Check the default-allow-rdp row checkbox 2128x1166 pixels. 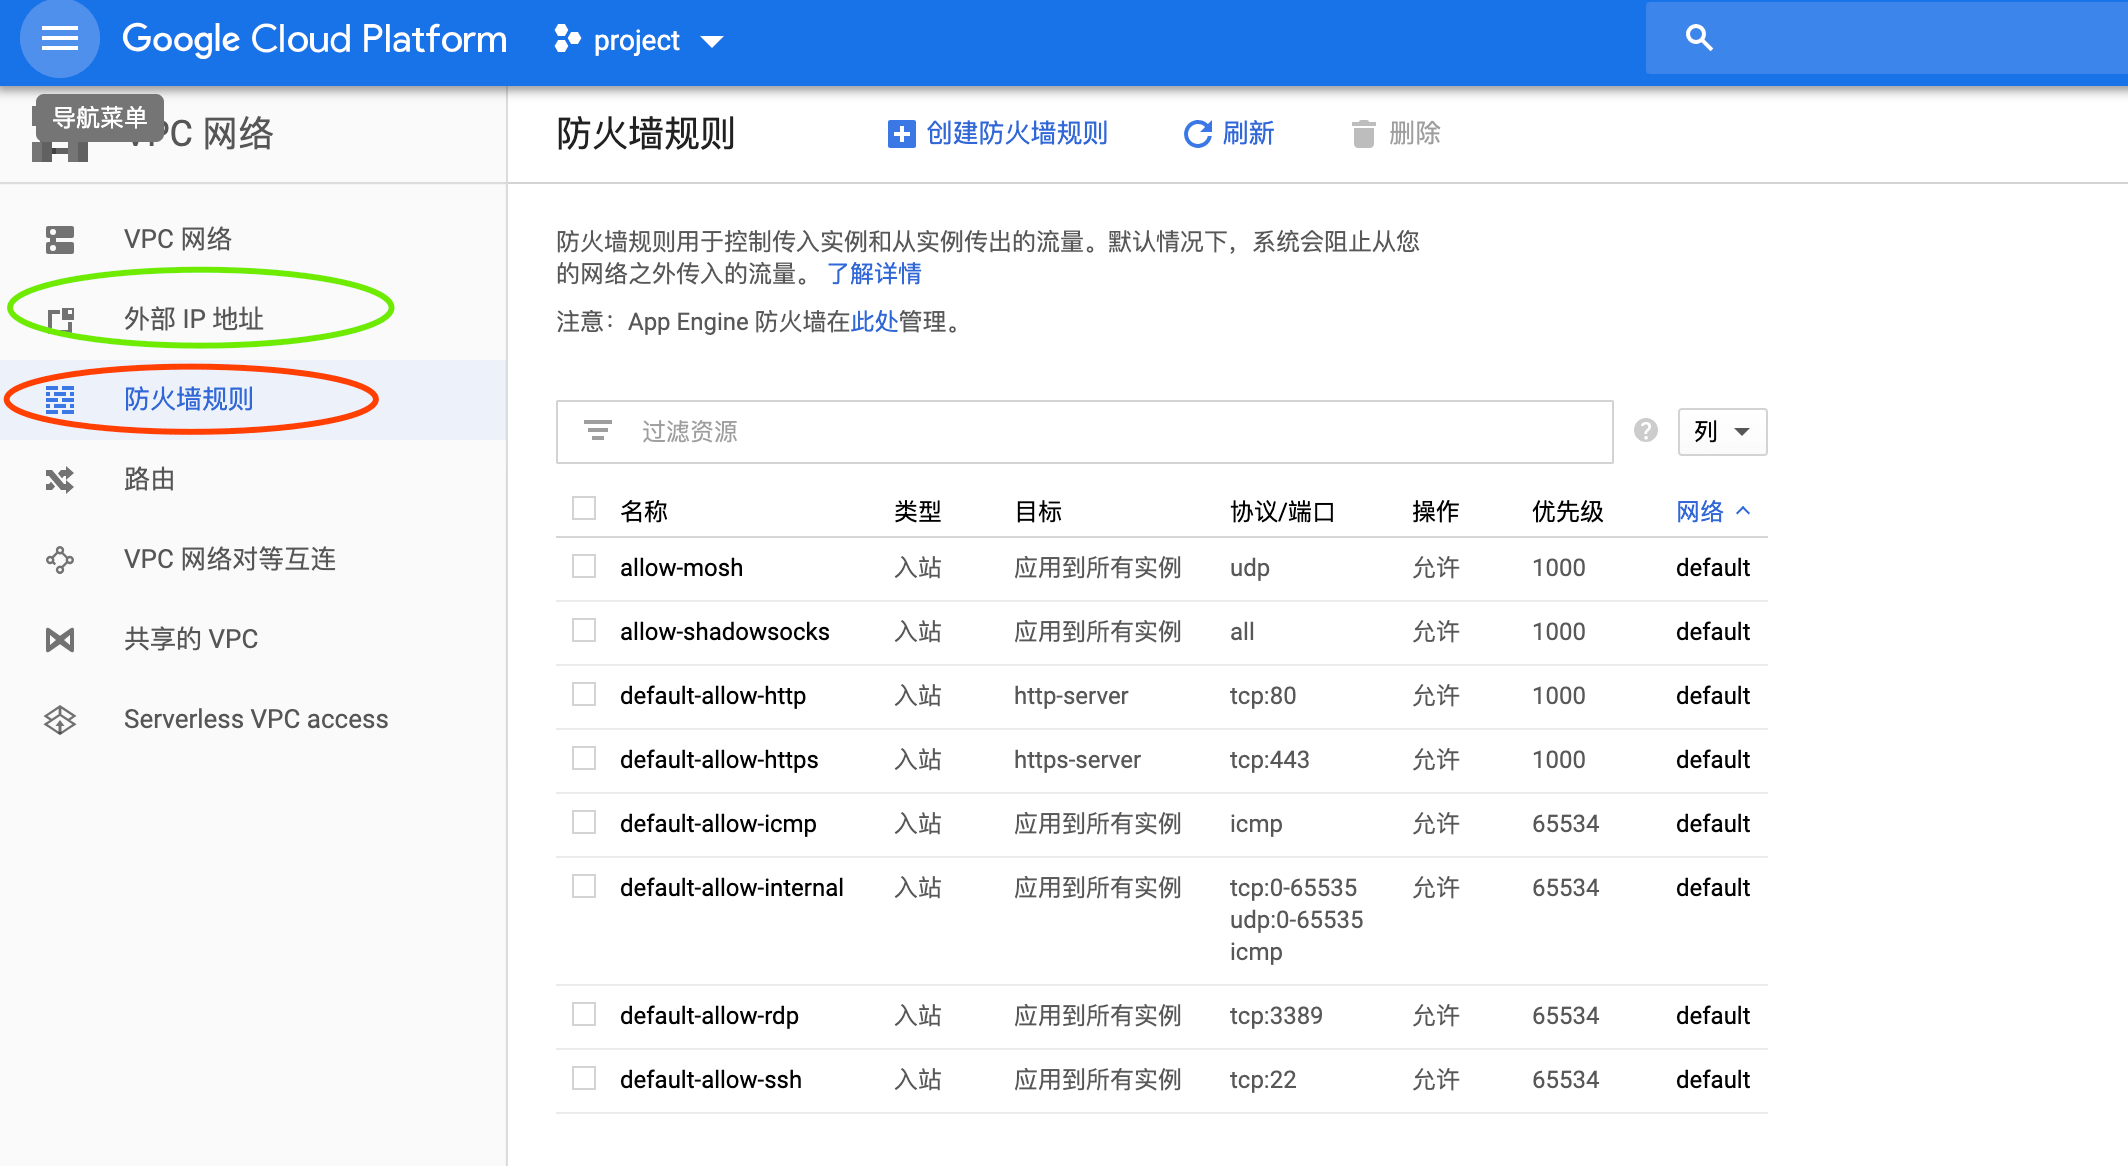584,1014
